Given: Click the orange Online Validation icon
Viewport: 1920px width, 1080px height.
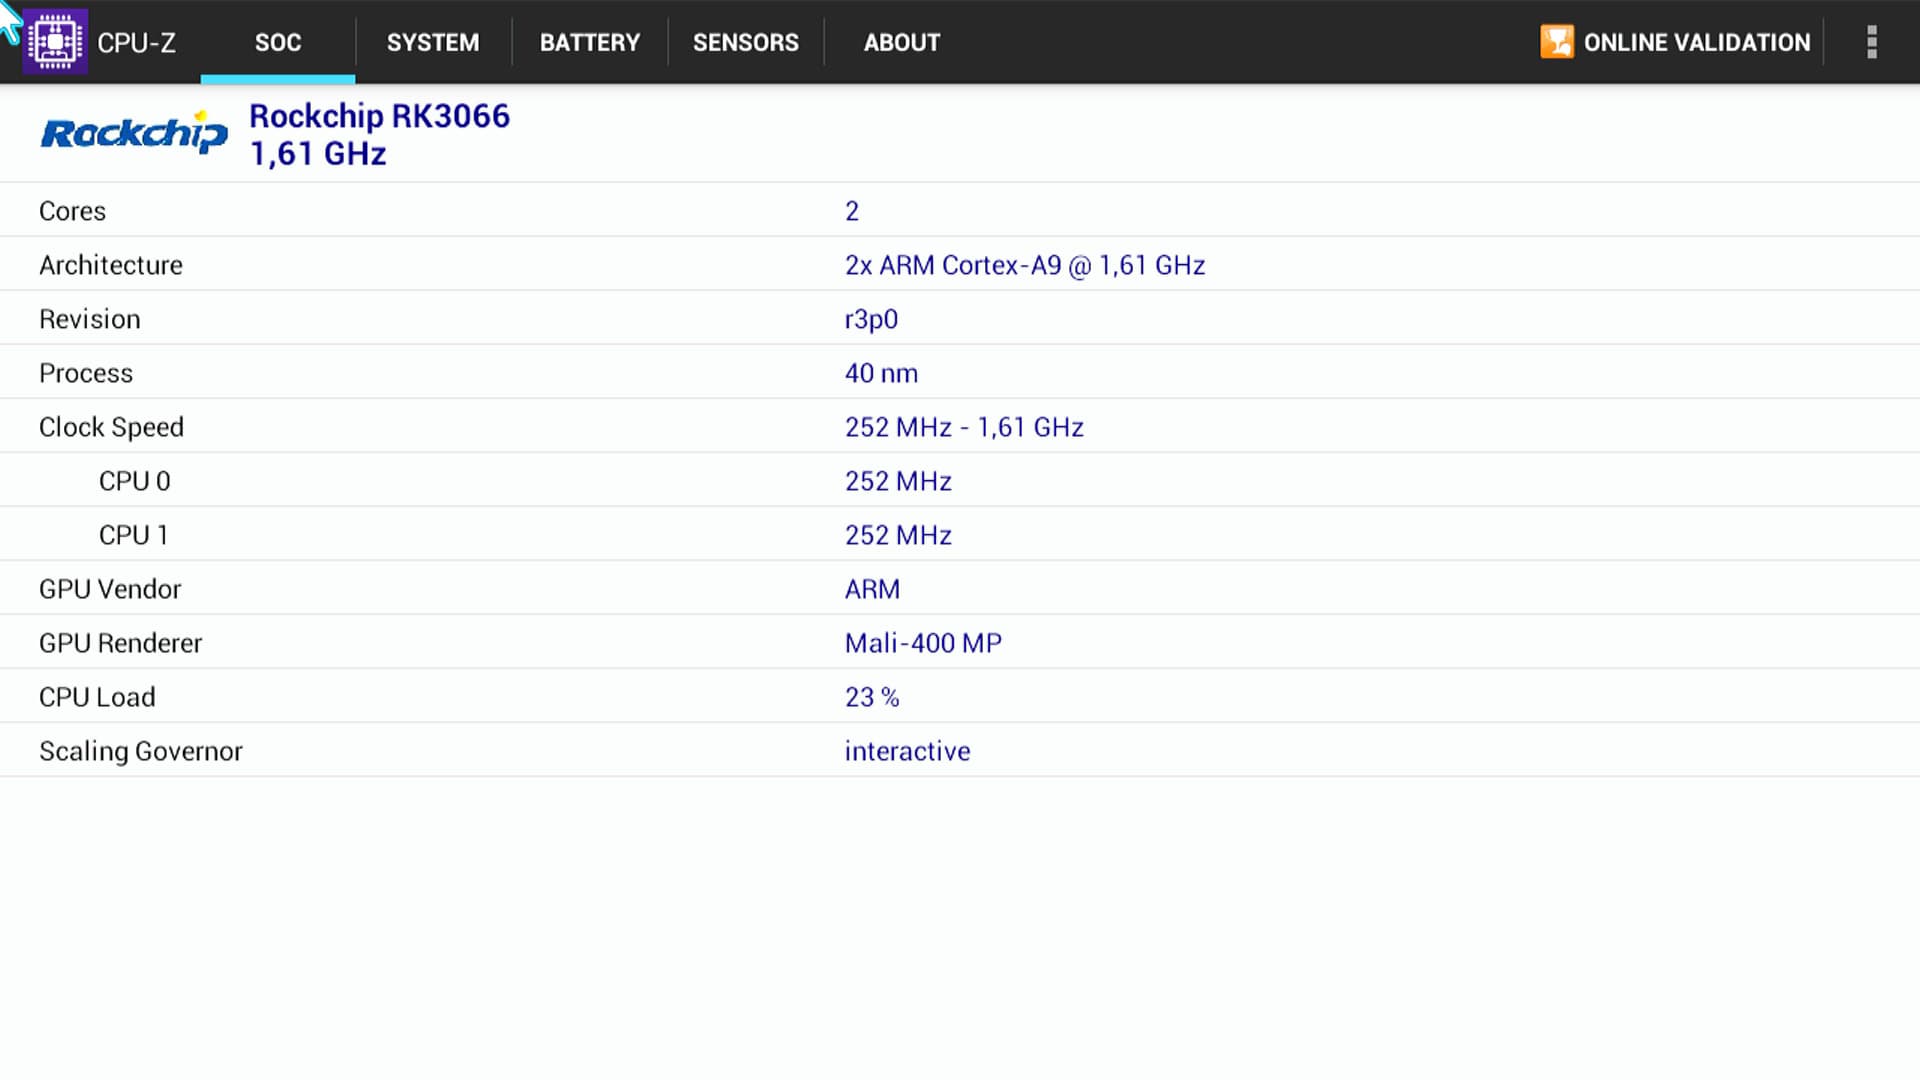Looking at the screenshot, I should [1556, 42].
